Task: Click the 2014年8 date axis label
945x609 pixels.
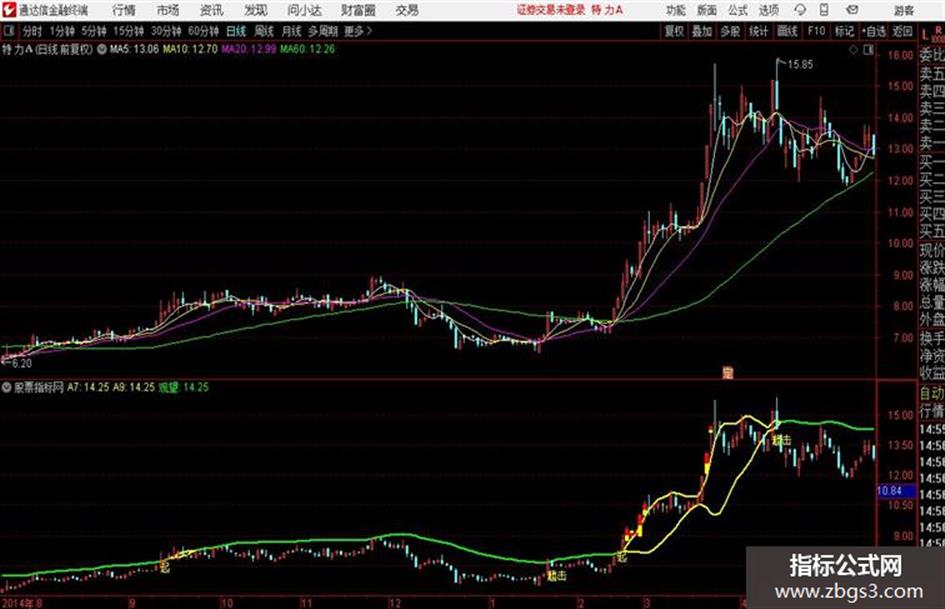Action: pos(22,602)
